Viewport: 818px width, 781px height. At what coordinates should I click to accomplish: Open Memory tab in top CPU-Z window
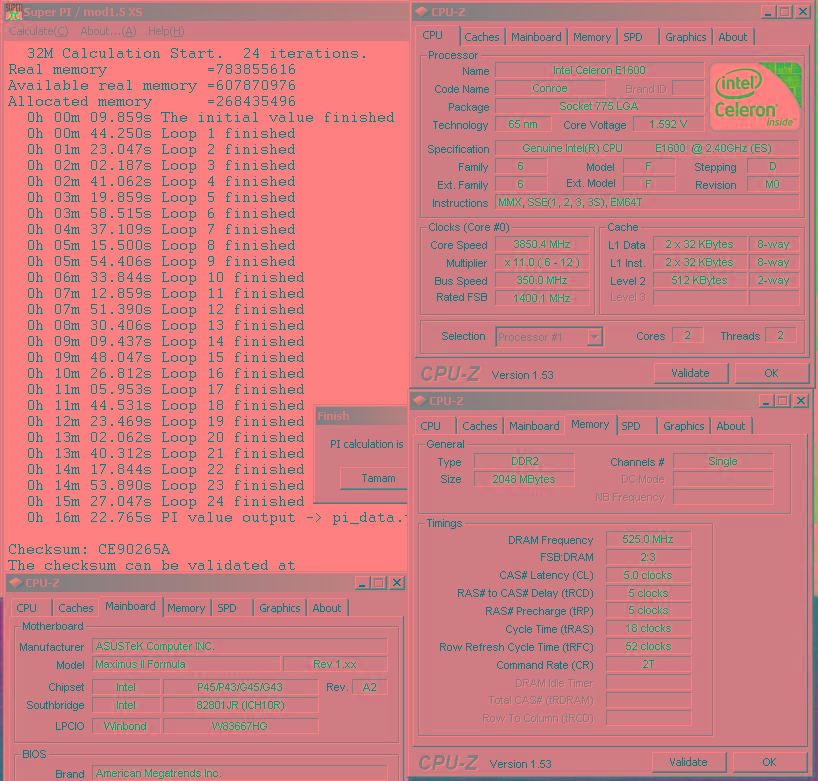click(592, 37)
